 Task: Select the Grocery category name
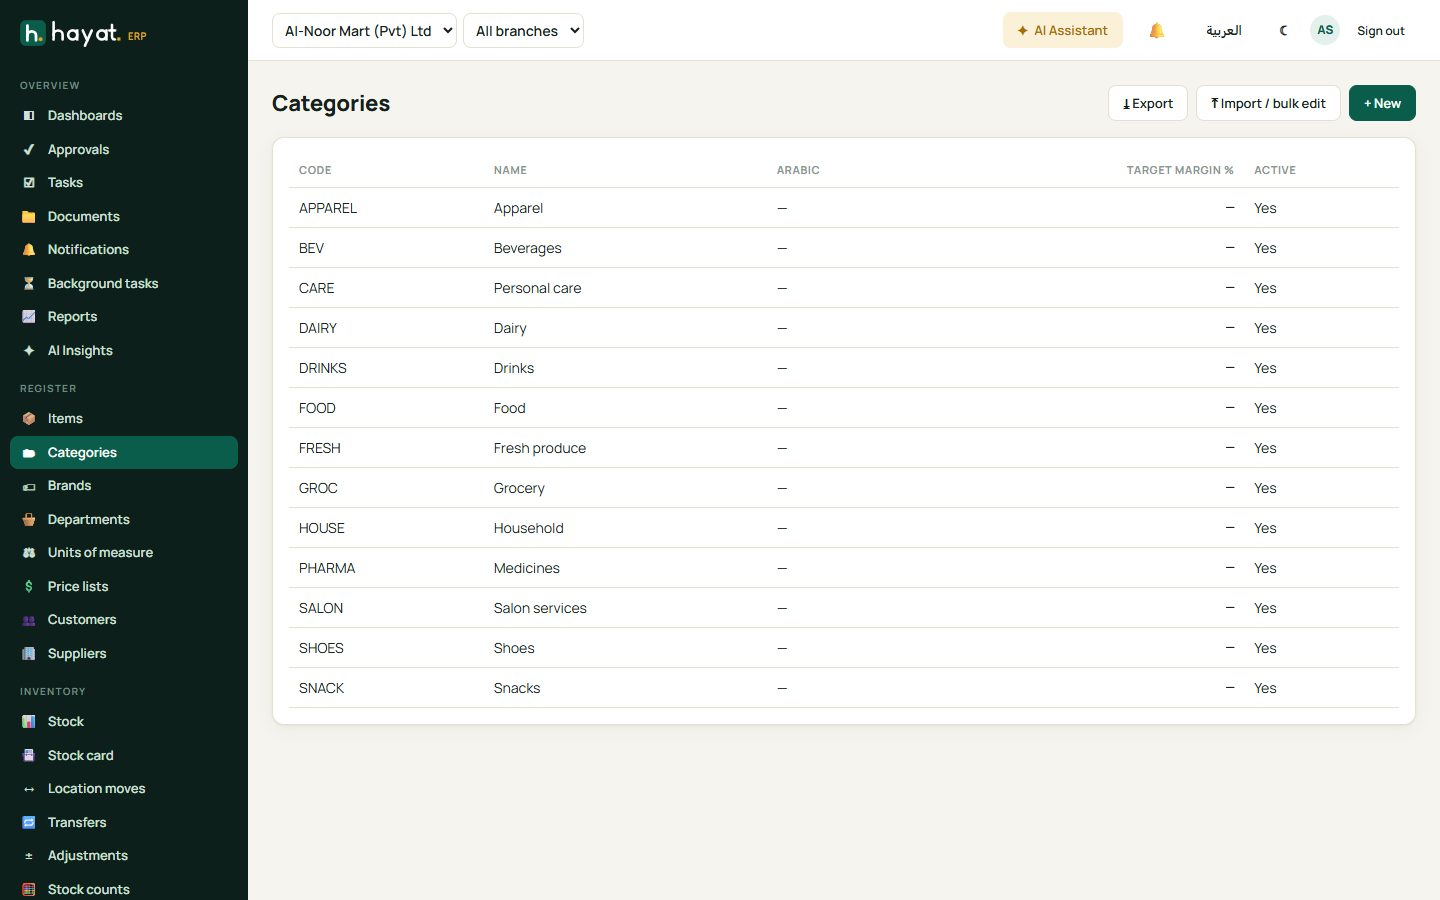pos(519,488)
